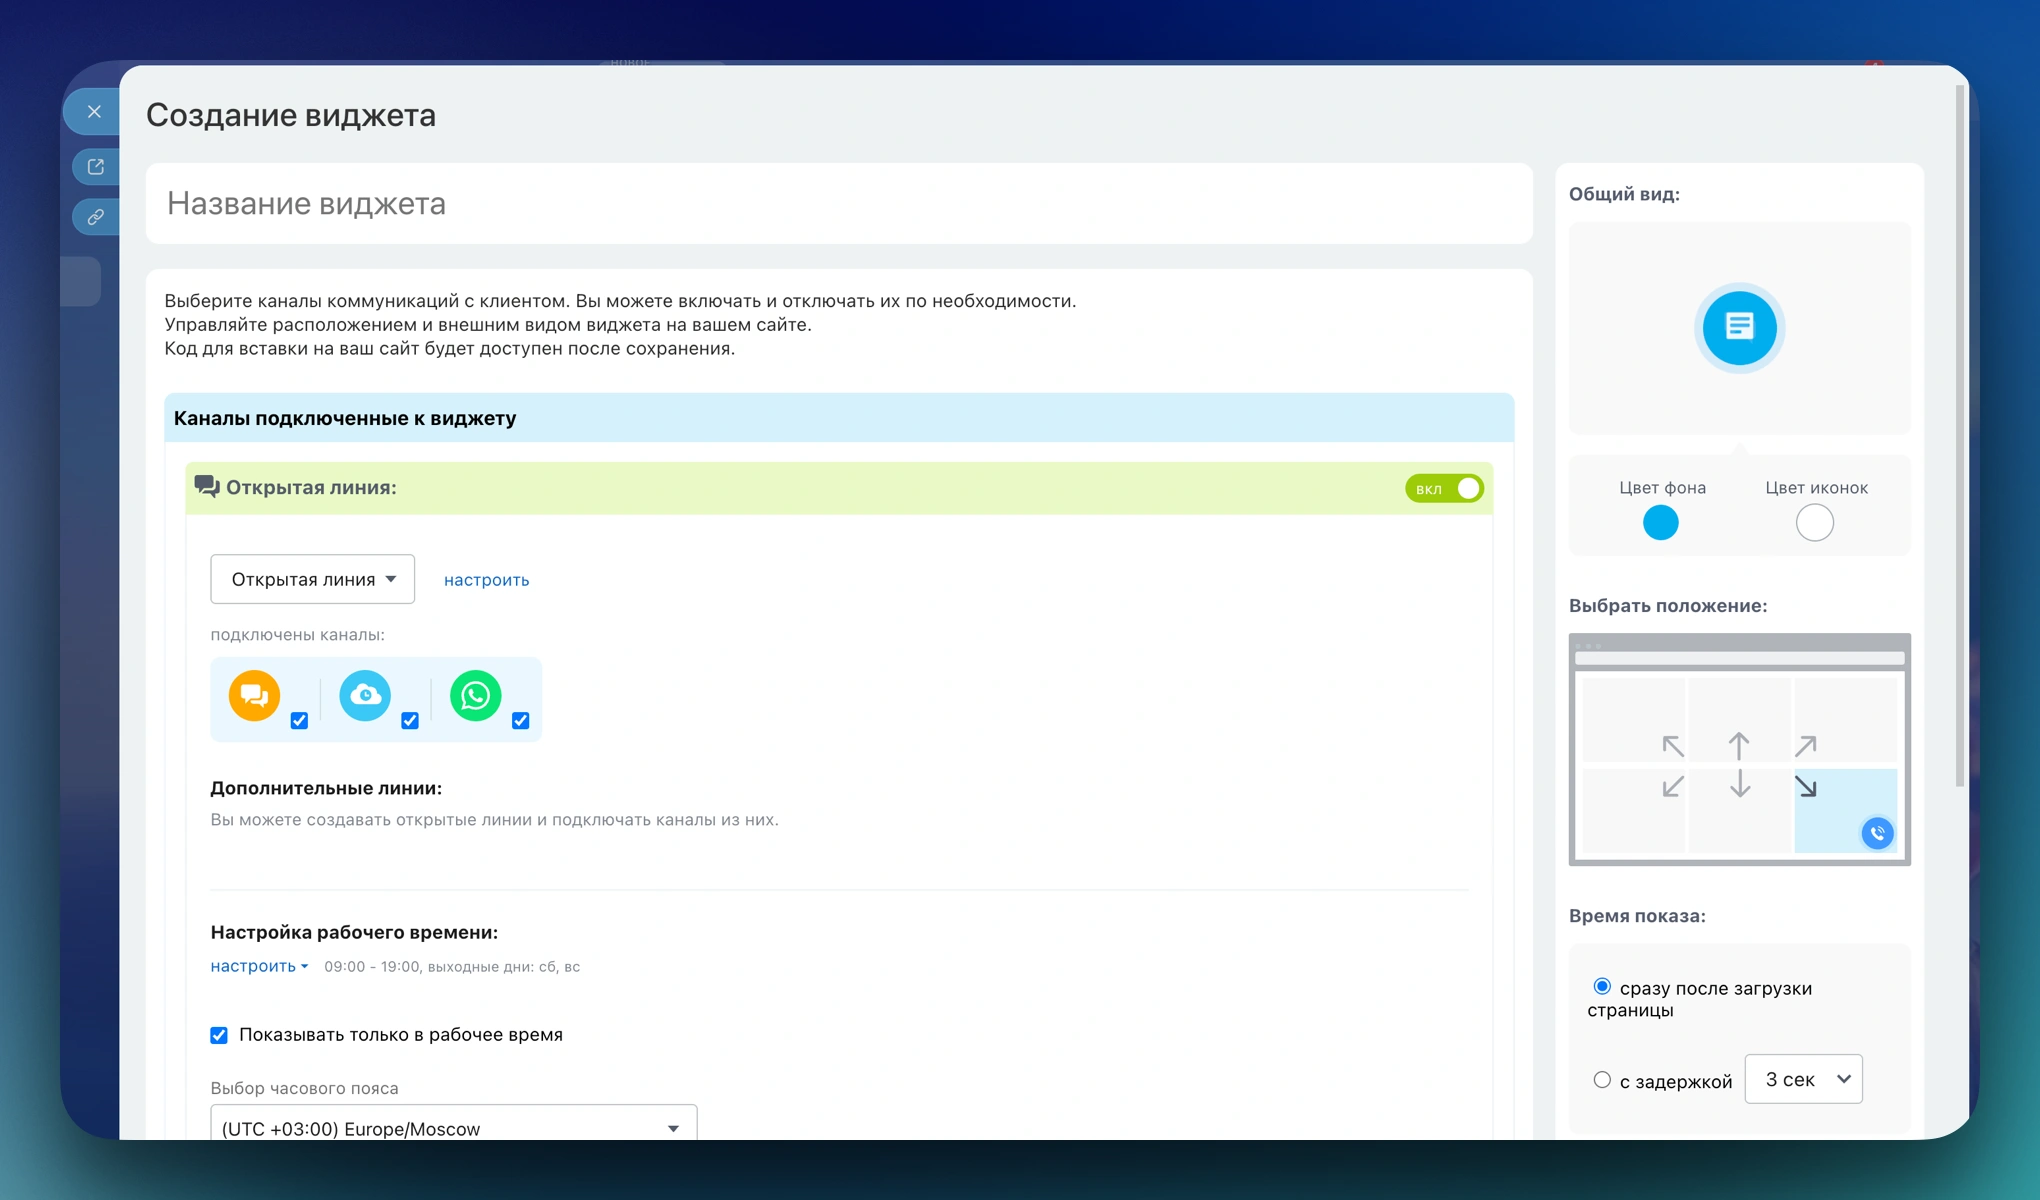This screenshot has height=1200, width=2040.
Task: Click the copy link sidebar icon
Action: 96,217
